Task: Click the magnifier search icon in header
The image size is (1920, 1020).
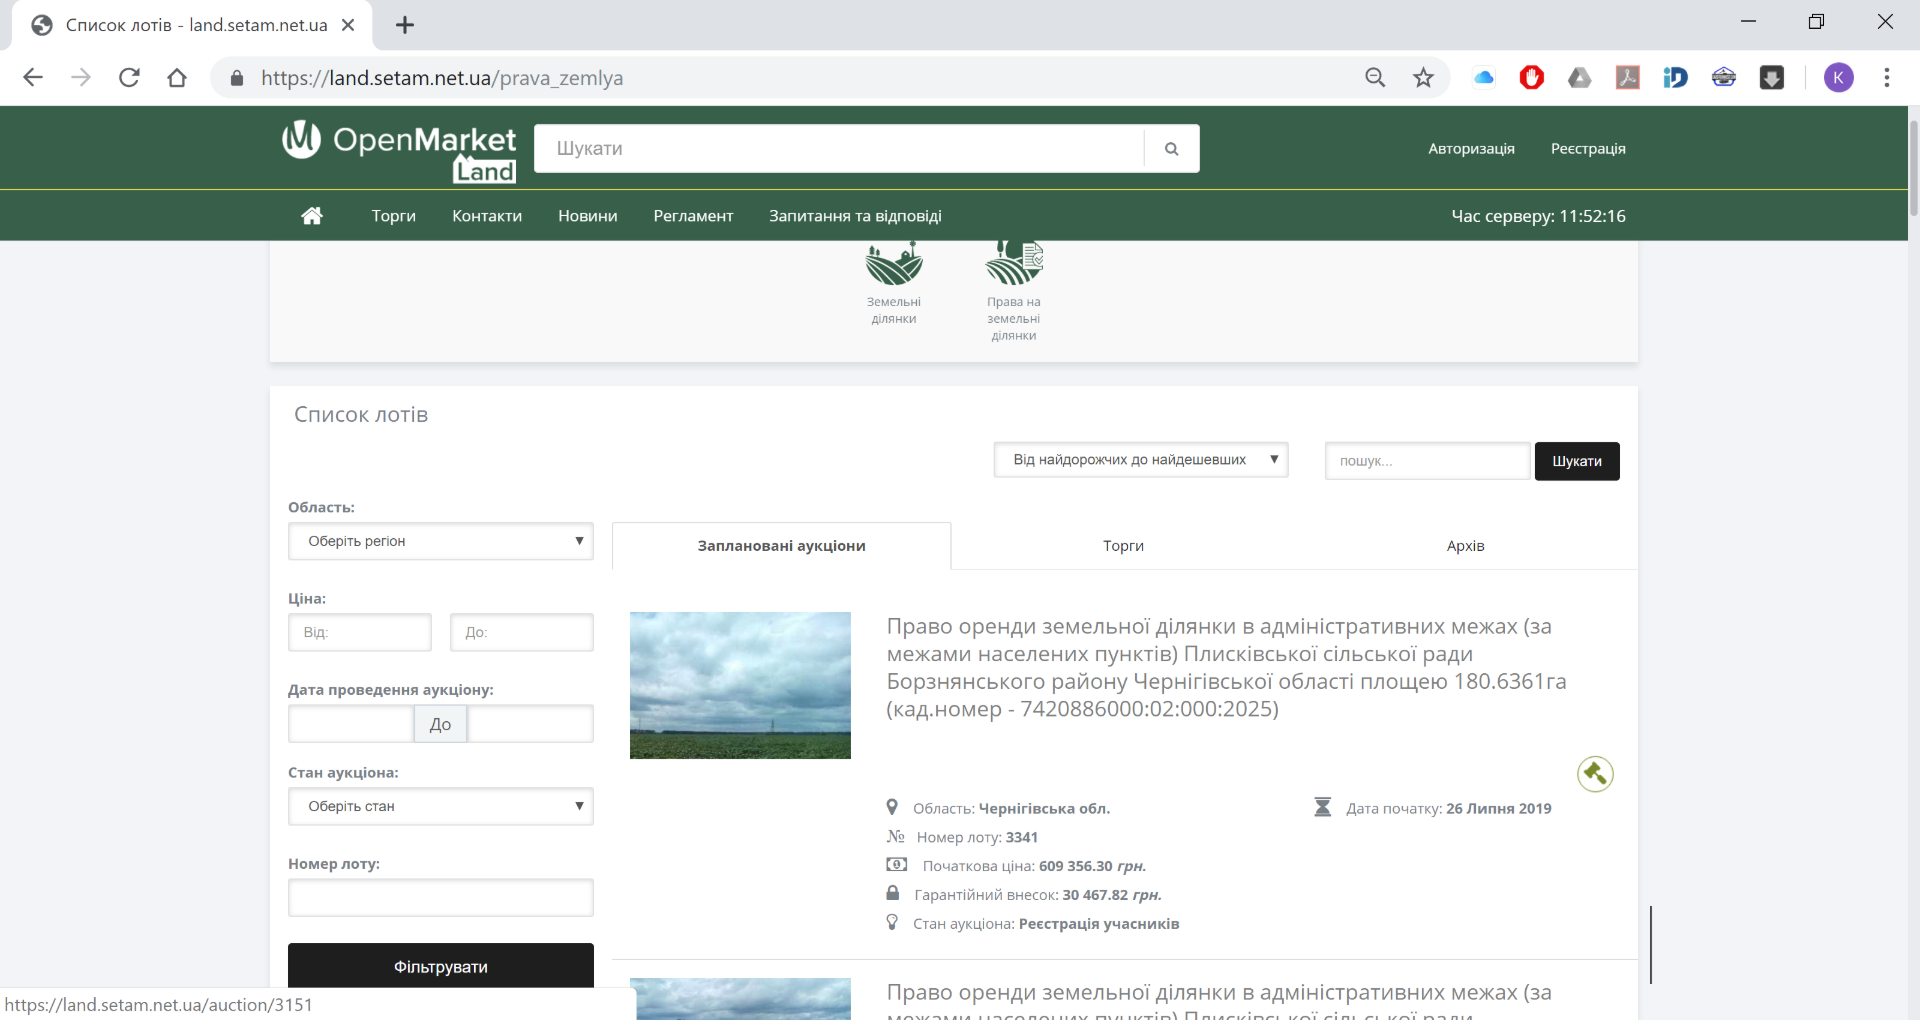Action: [1171, 149]
